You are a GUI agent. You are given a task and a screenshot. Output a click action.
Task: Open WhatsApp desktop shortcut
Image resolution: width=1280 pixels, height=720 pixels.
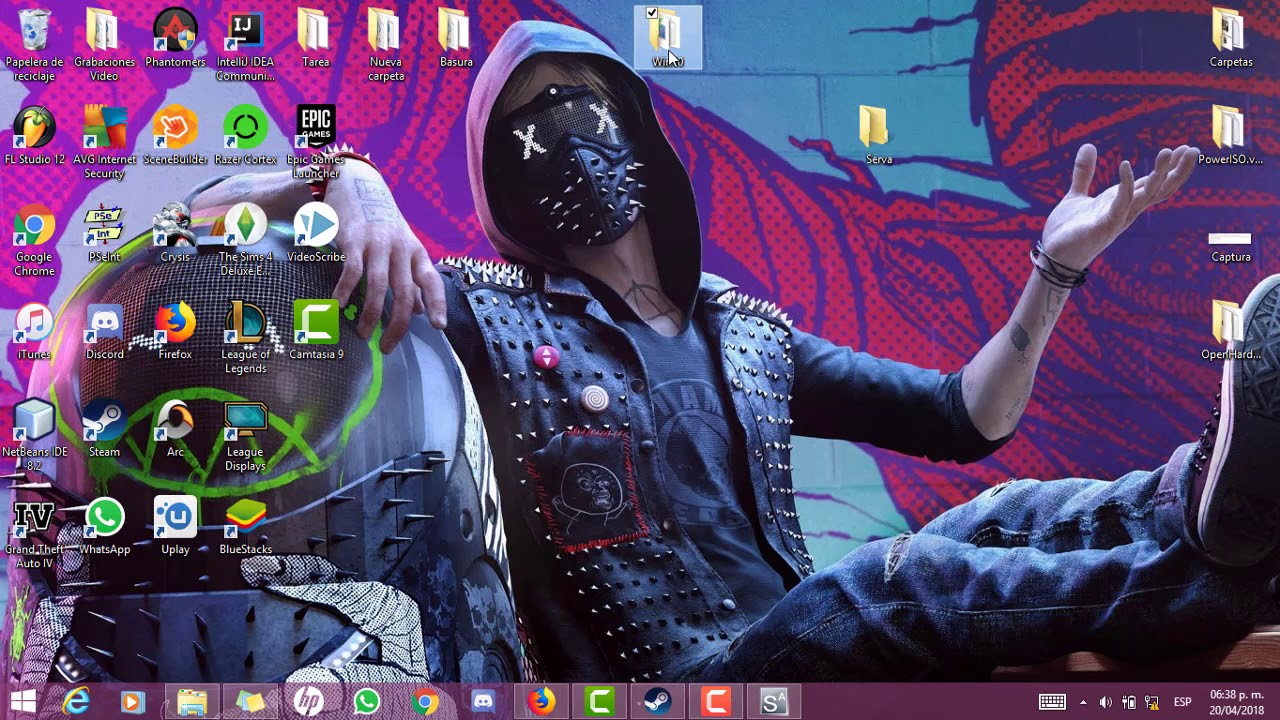[104, 526]
